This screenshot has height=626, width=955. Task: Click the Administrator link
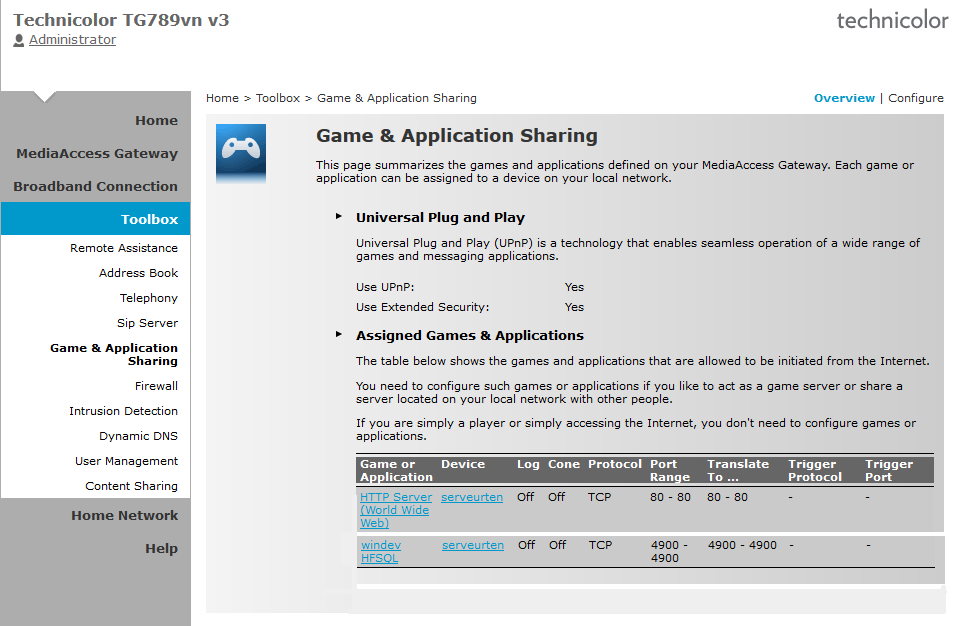click(72, 40)
